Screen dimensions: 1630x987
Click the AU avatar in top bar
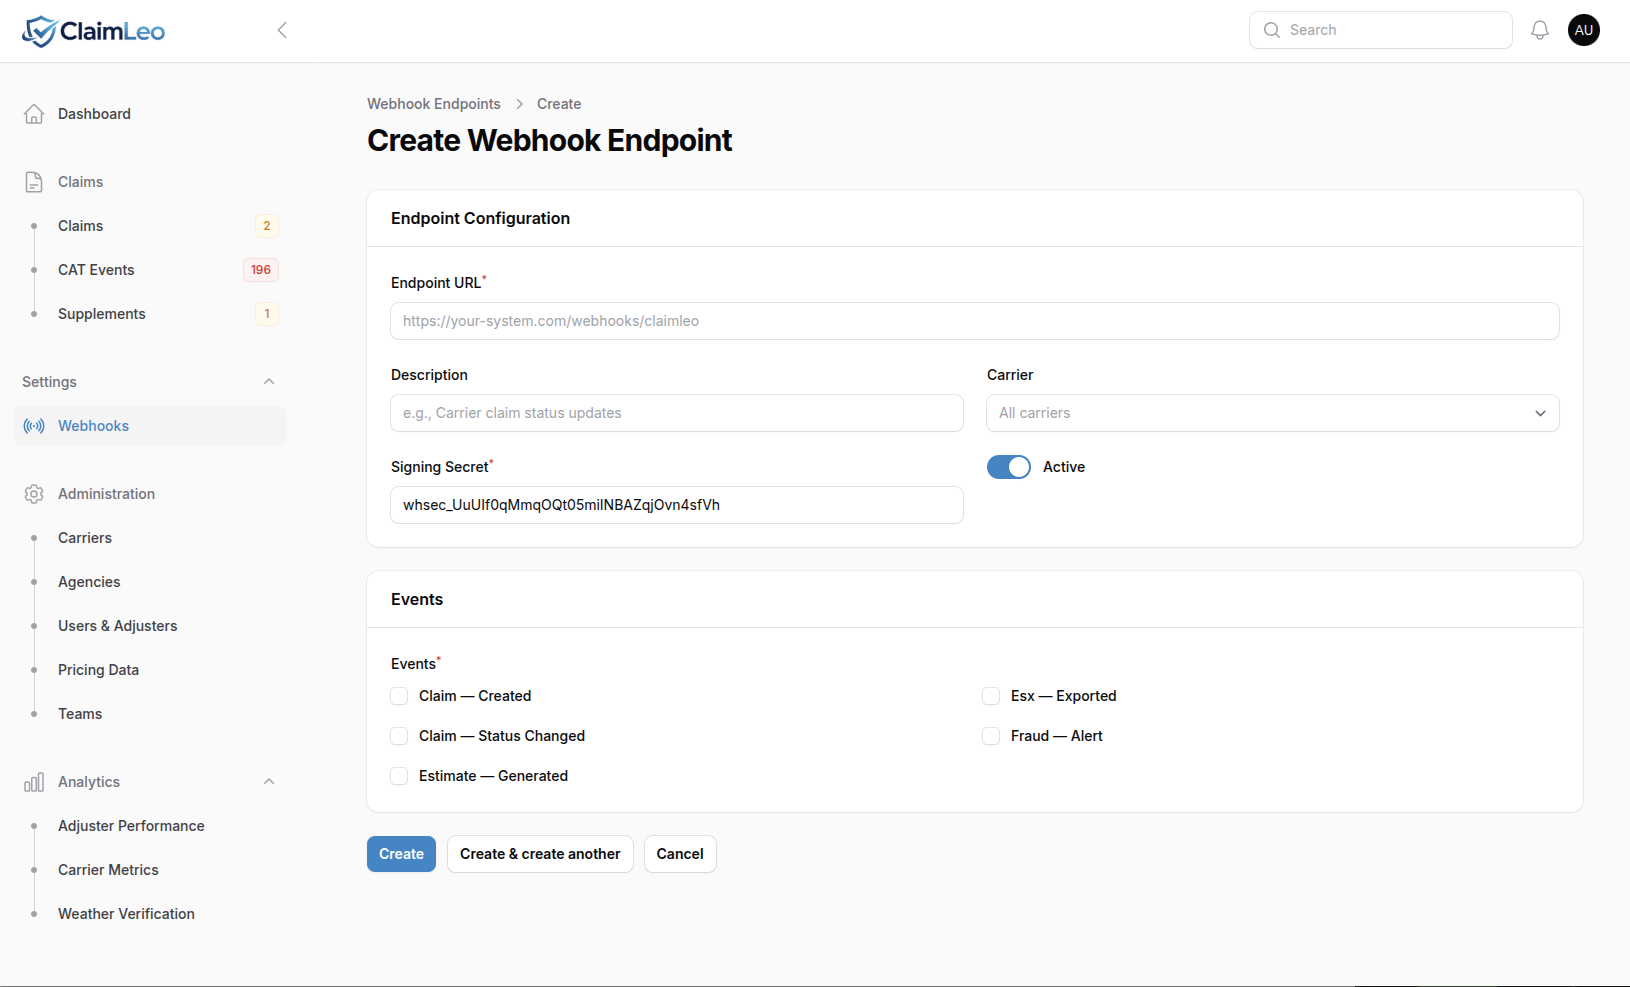click(x=1583, y=30)
